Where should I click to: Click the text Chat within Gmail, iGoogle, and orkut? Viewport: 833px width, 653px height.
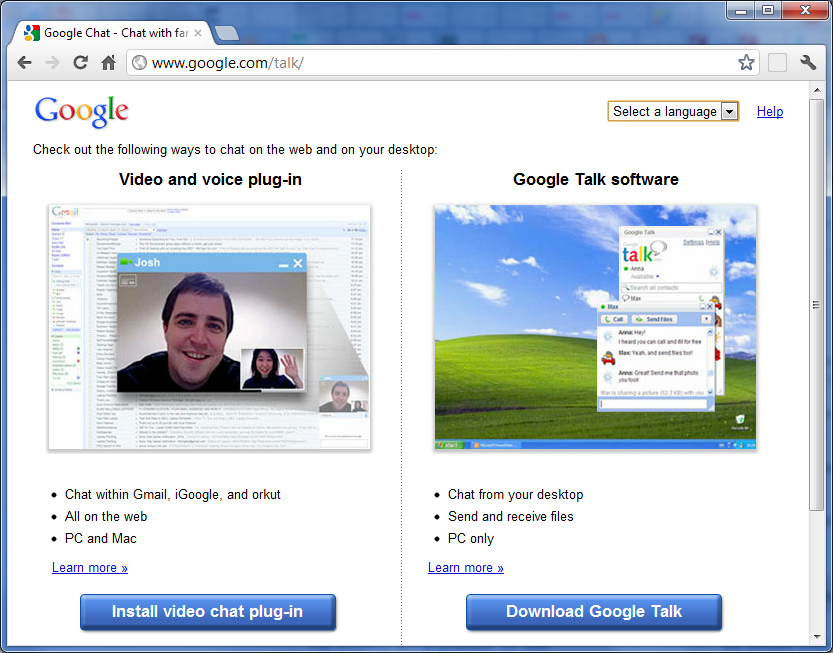(173, 495)
